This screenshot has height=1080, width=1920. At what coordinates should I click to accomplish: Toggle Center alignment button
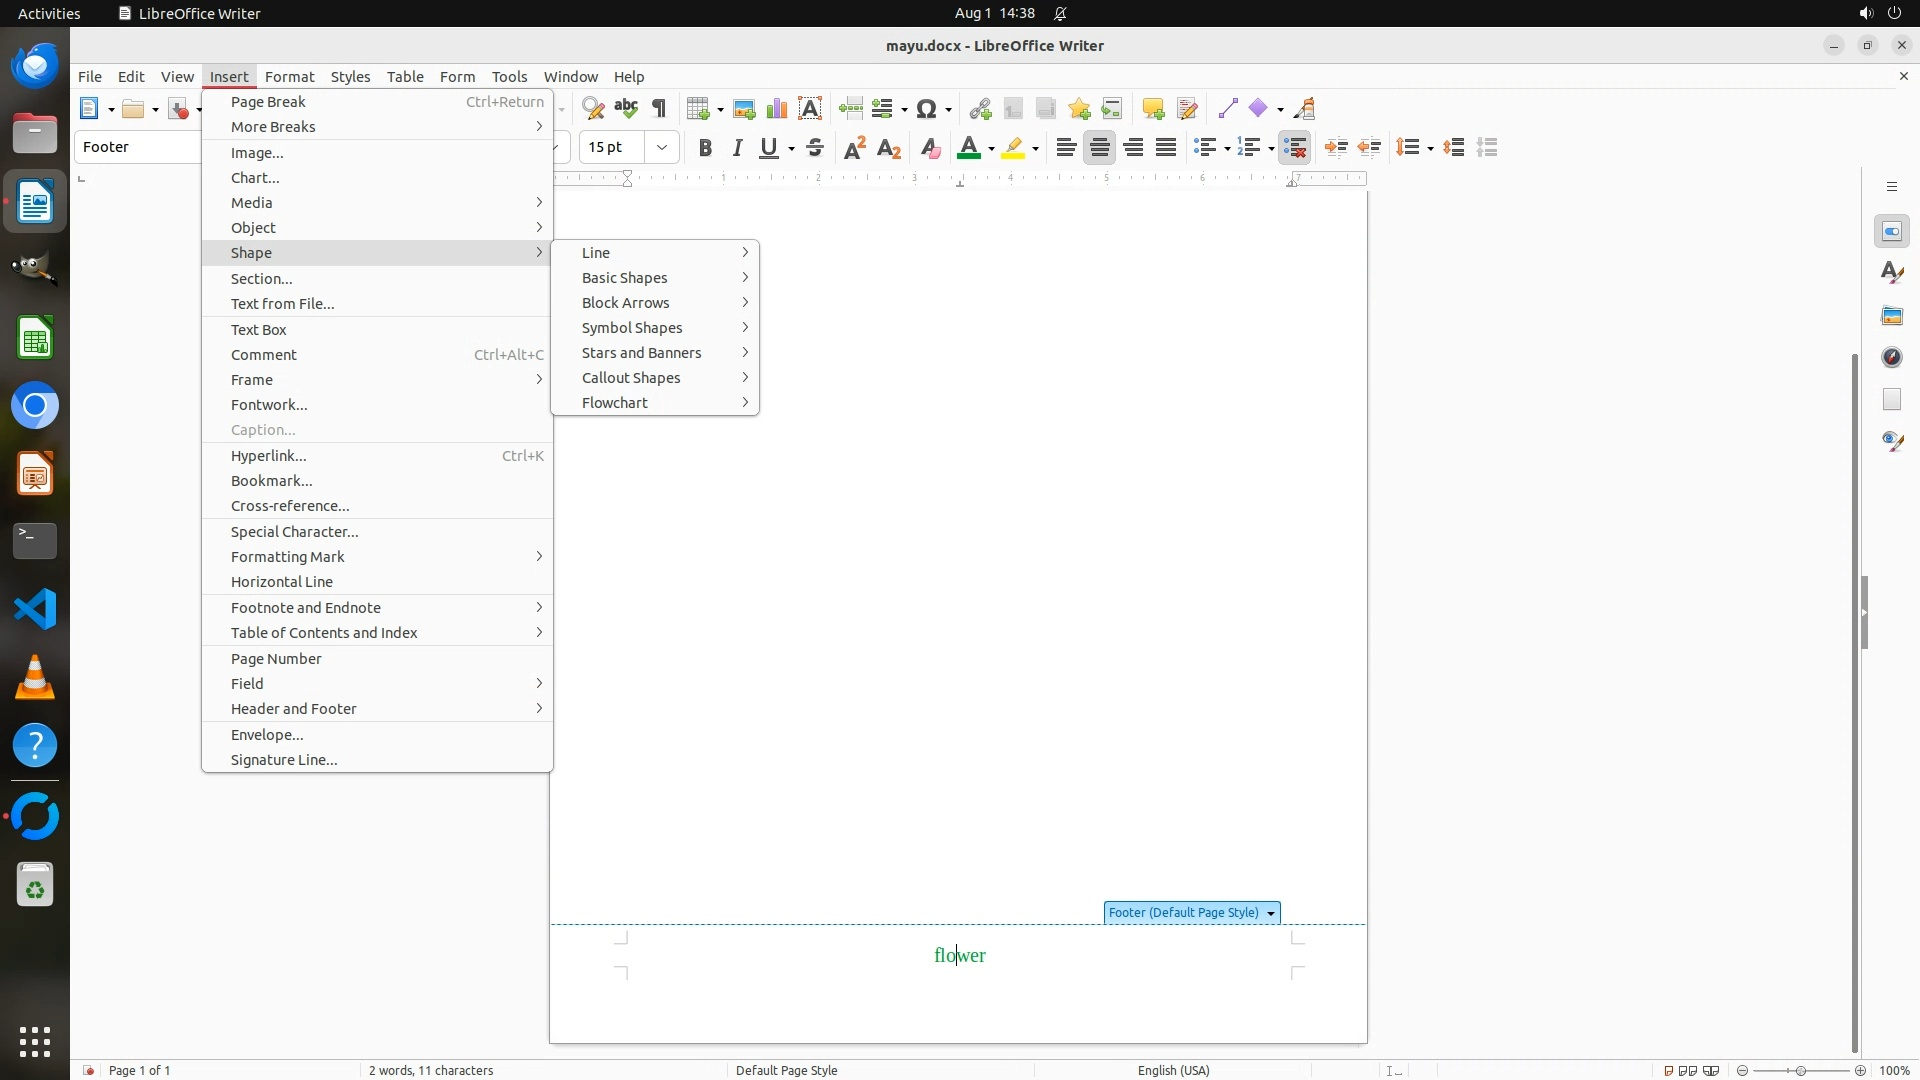point(1100,148)
